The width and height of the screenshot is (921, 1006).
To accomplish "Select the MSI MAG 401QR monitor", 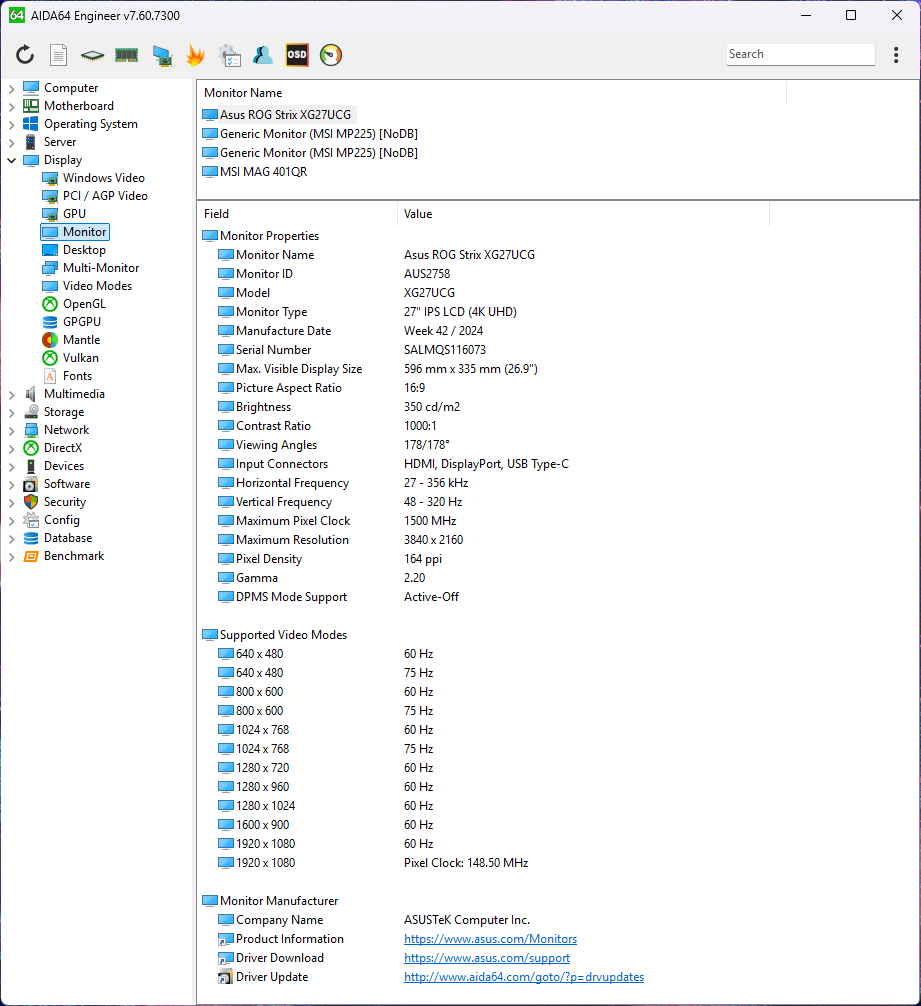I will (x=255, y=171).
